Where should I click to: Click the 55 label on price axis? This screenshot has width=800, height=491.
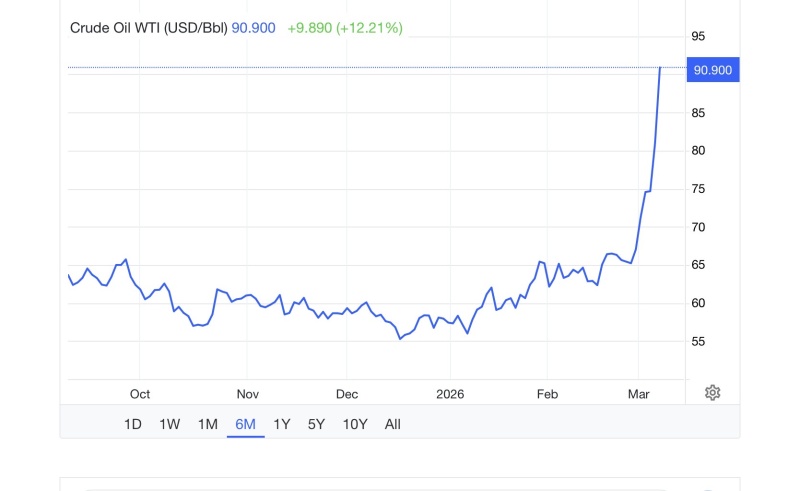point(698,342)
